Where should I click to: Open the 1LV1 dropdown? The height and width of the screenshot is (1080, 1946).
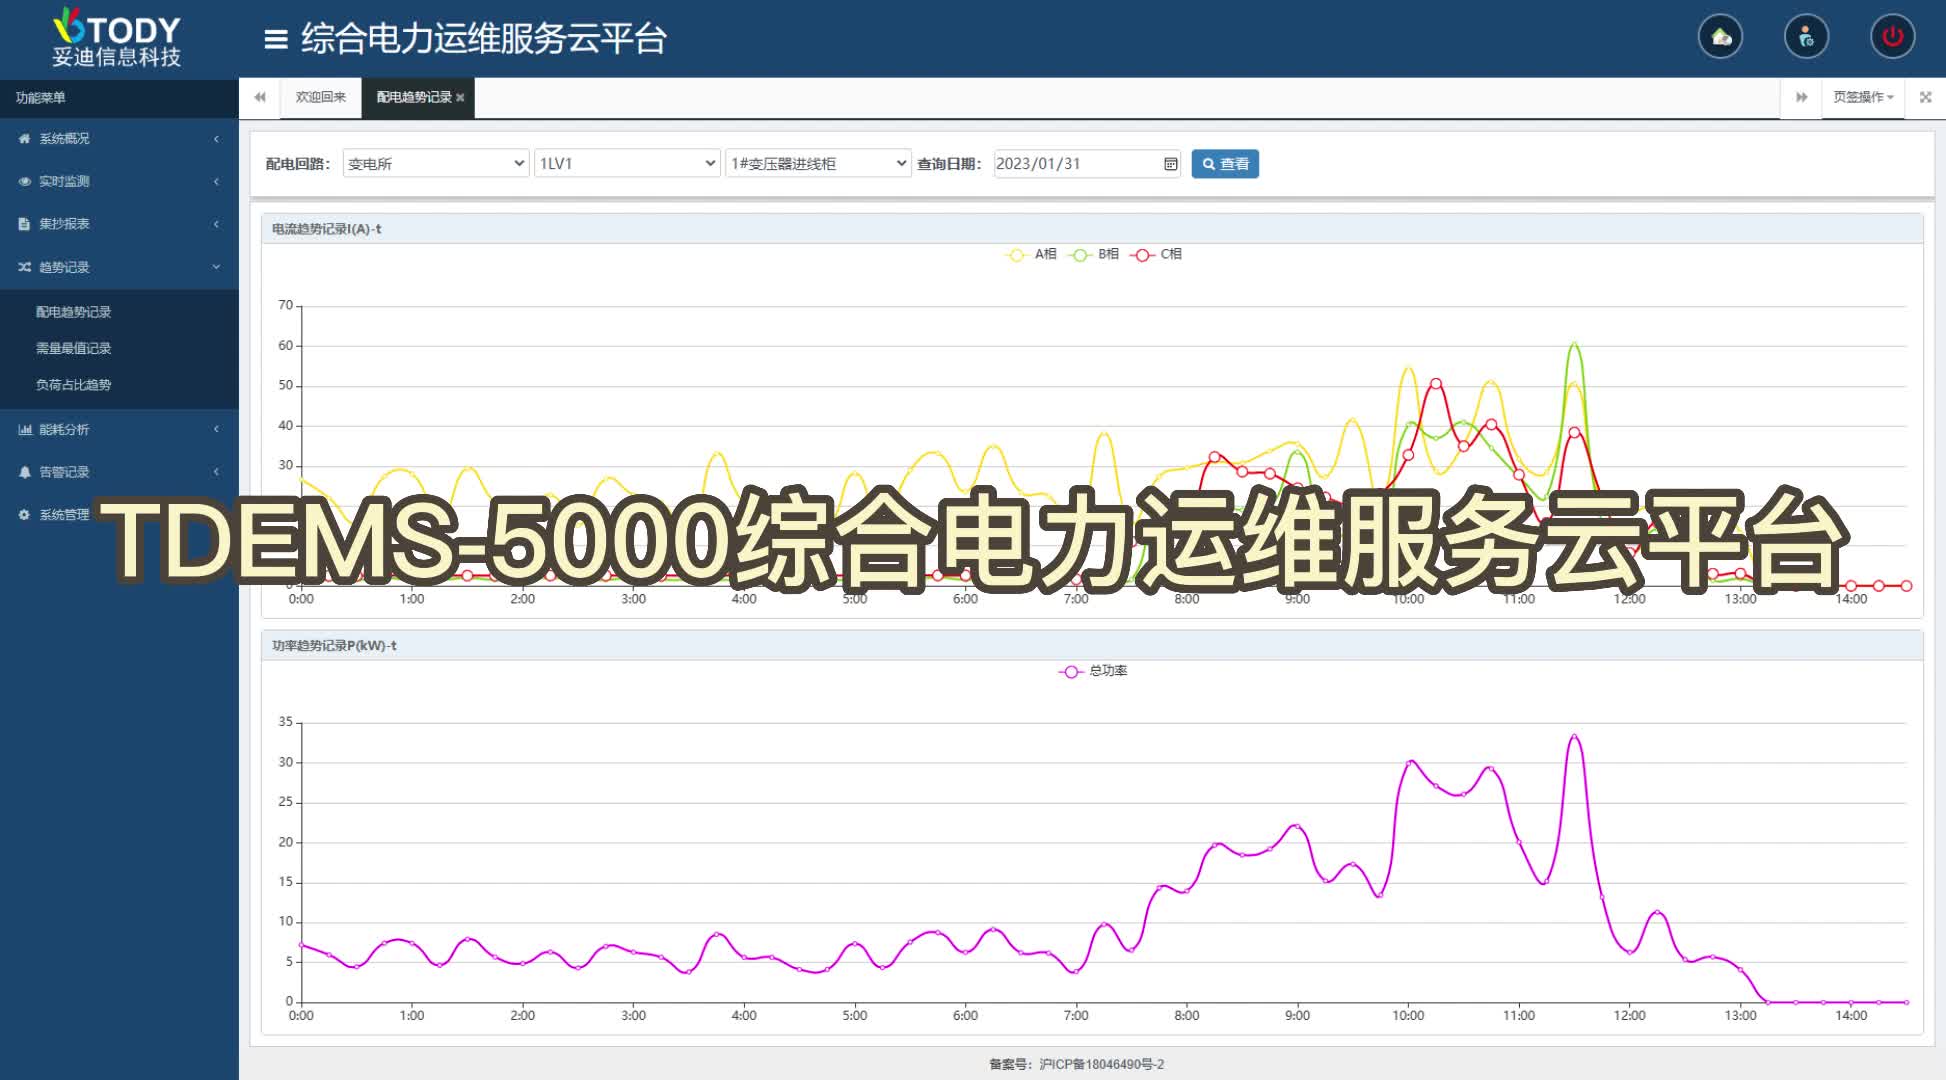627,164
